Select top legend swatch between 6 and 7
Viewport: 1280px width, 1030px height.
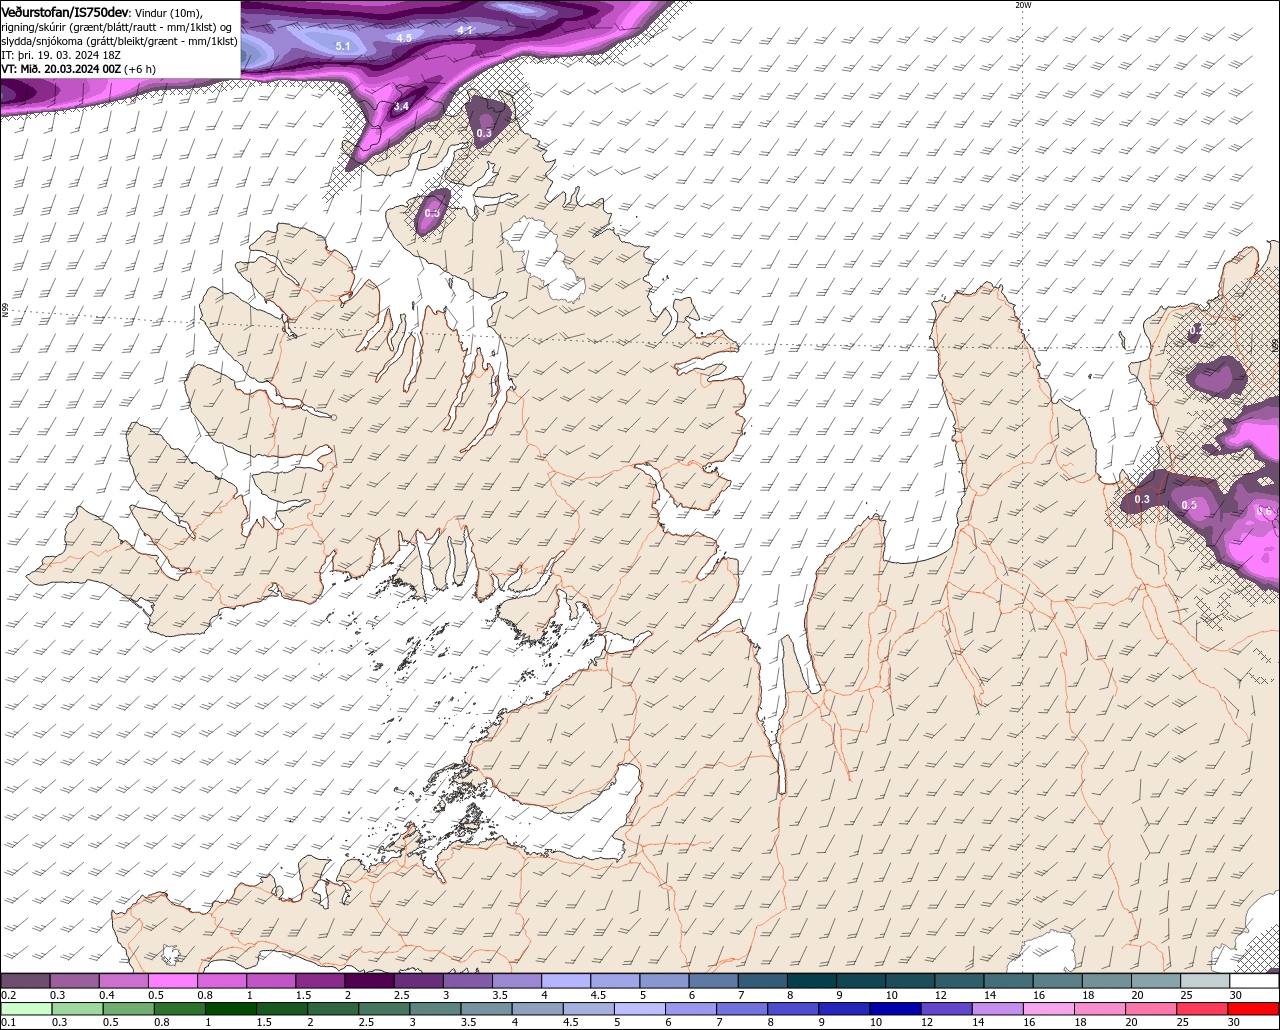click(x=714, y=981)
